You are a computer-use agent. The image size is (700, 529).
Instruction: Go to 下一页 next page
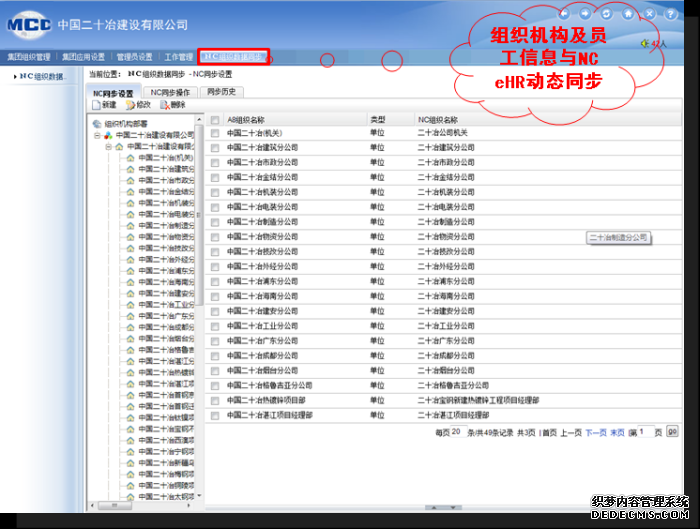coord(596,433)
